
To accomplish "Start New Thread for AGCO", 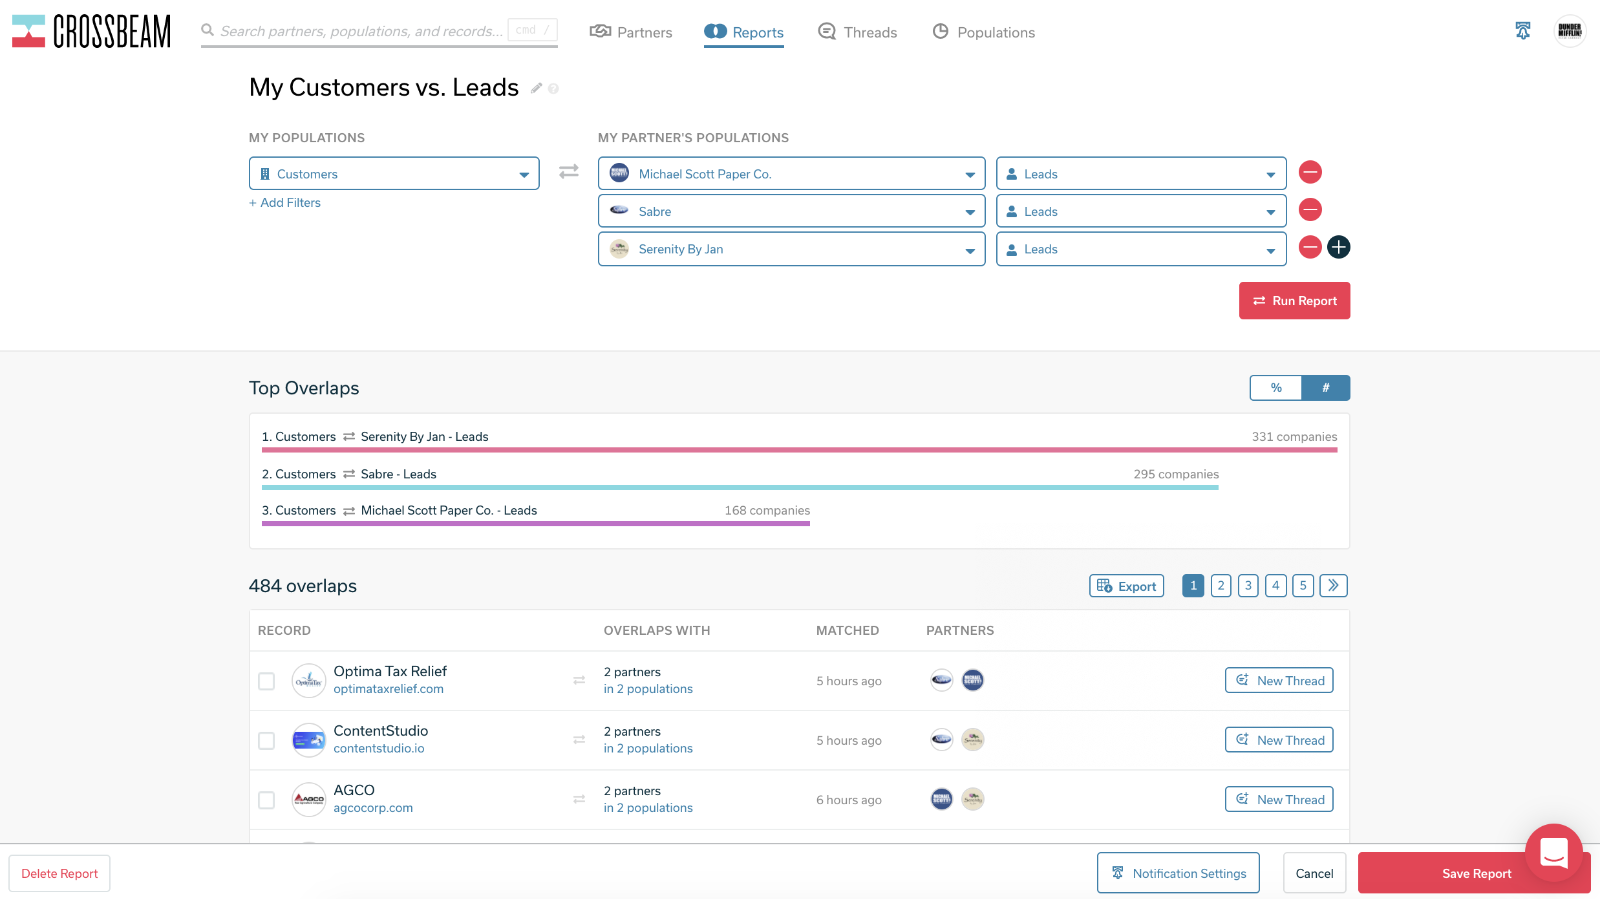I will (x=1279, y=799).
